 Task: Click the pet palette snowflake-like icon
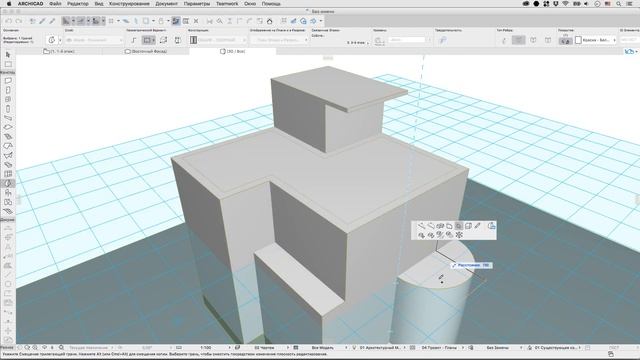(x=459, y=235)
